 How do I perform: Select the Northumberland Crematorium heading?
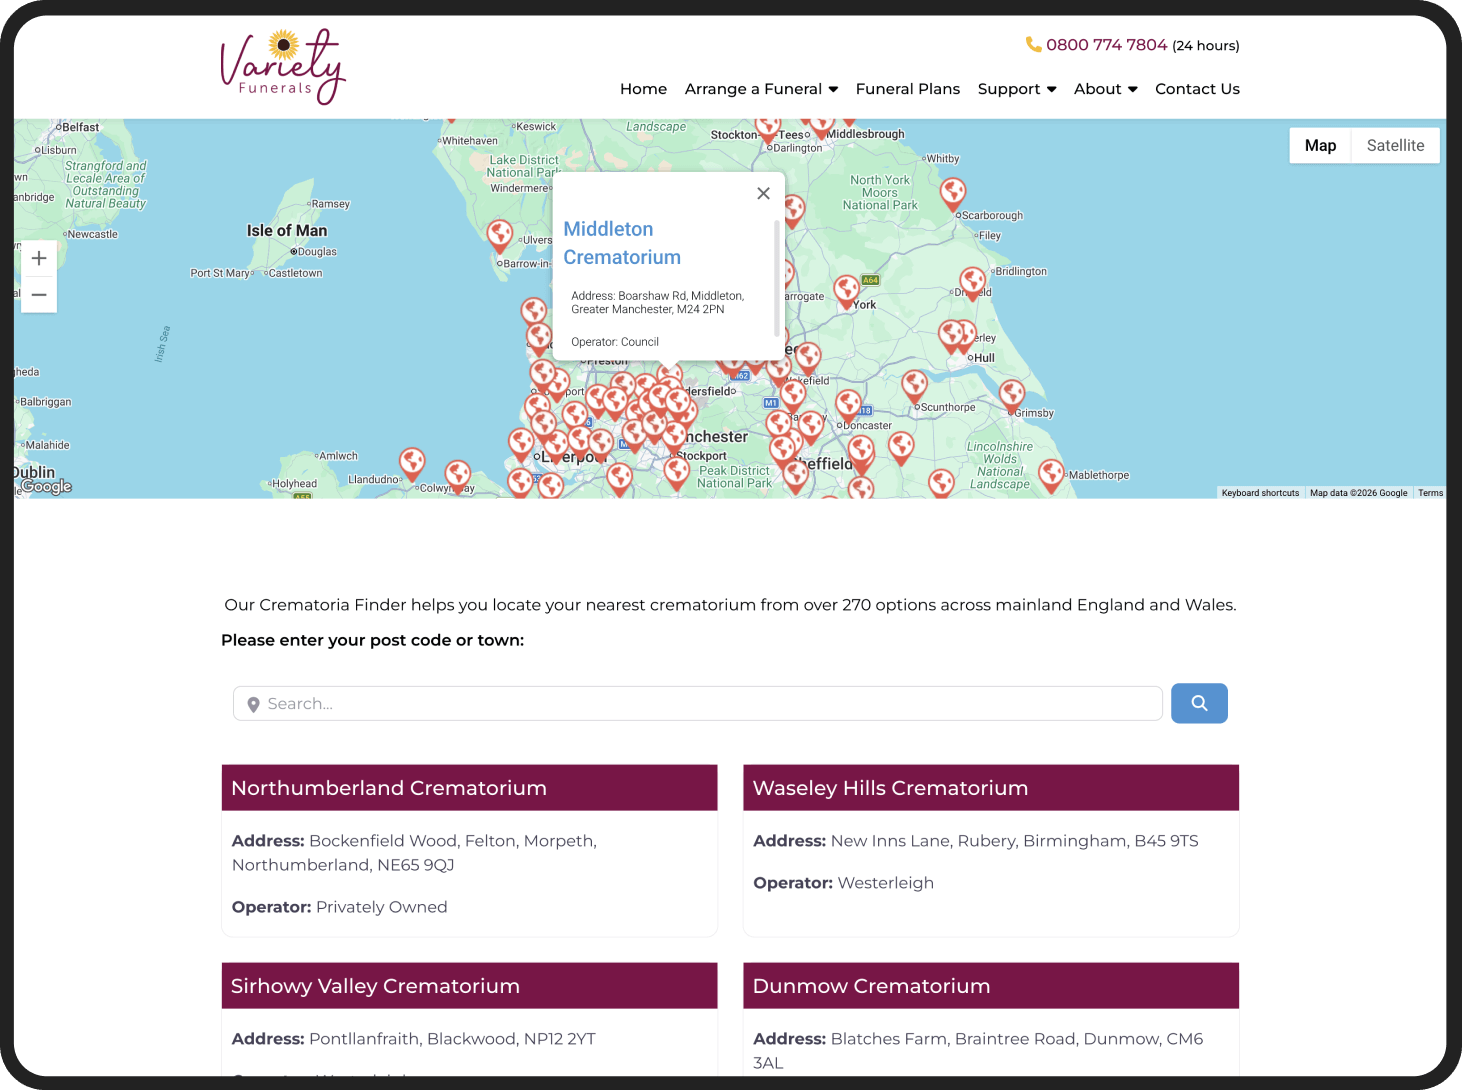(389, 788)
